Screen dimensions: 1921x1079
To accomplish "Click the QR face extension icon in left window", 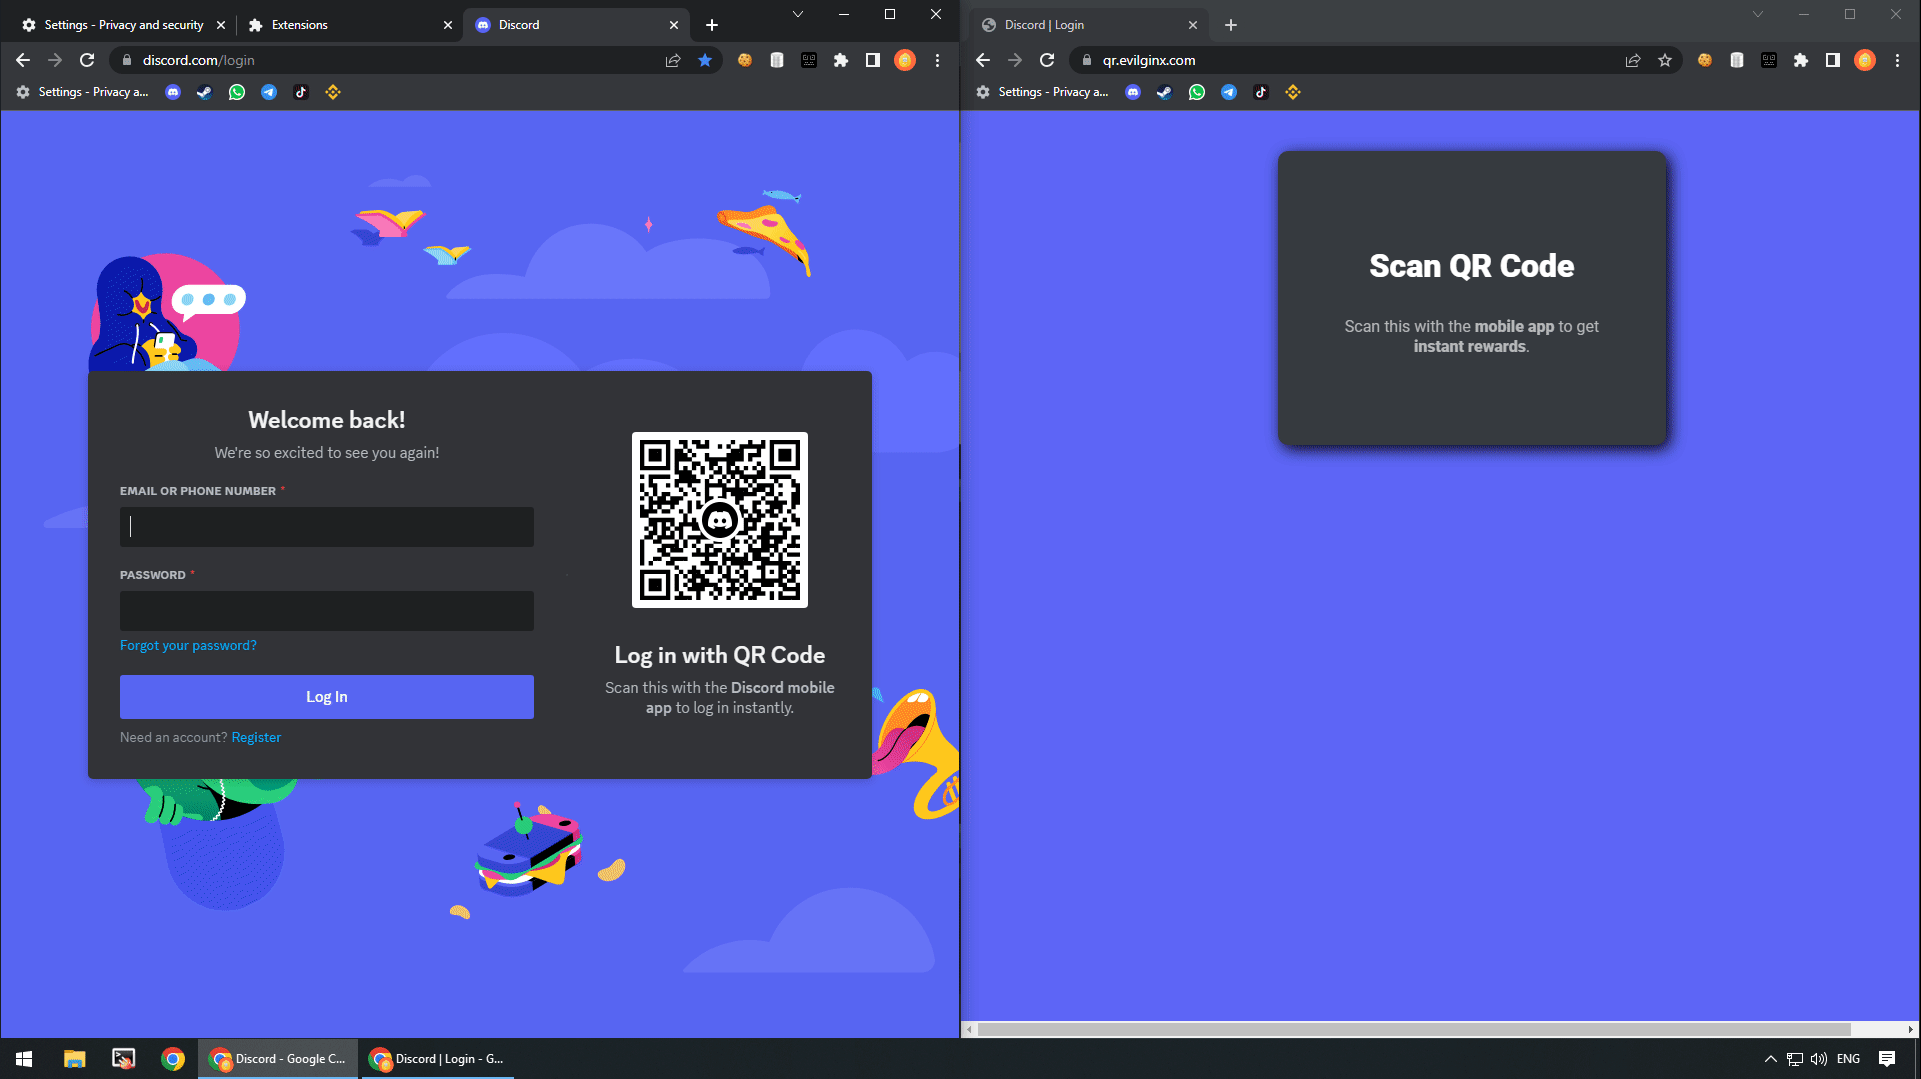I will [809, 61].
